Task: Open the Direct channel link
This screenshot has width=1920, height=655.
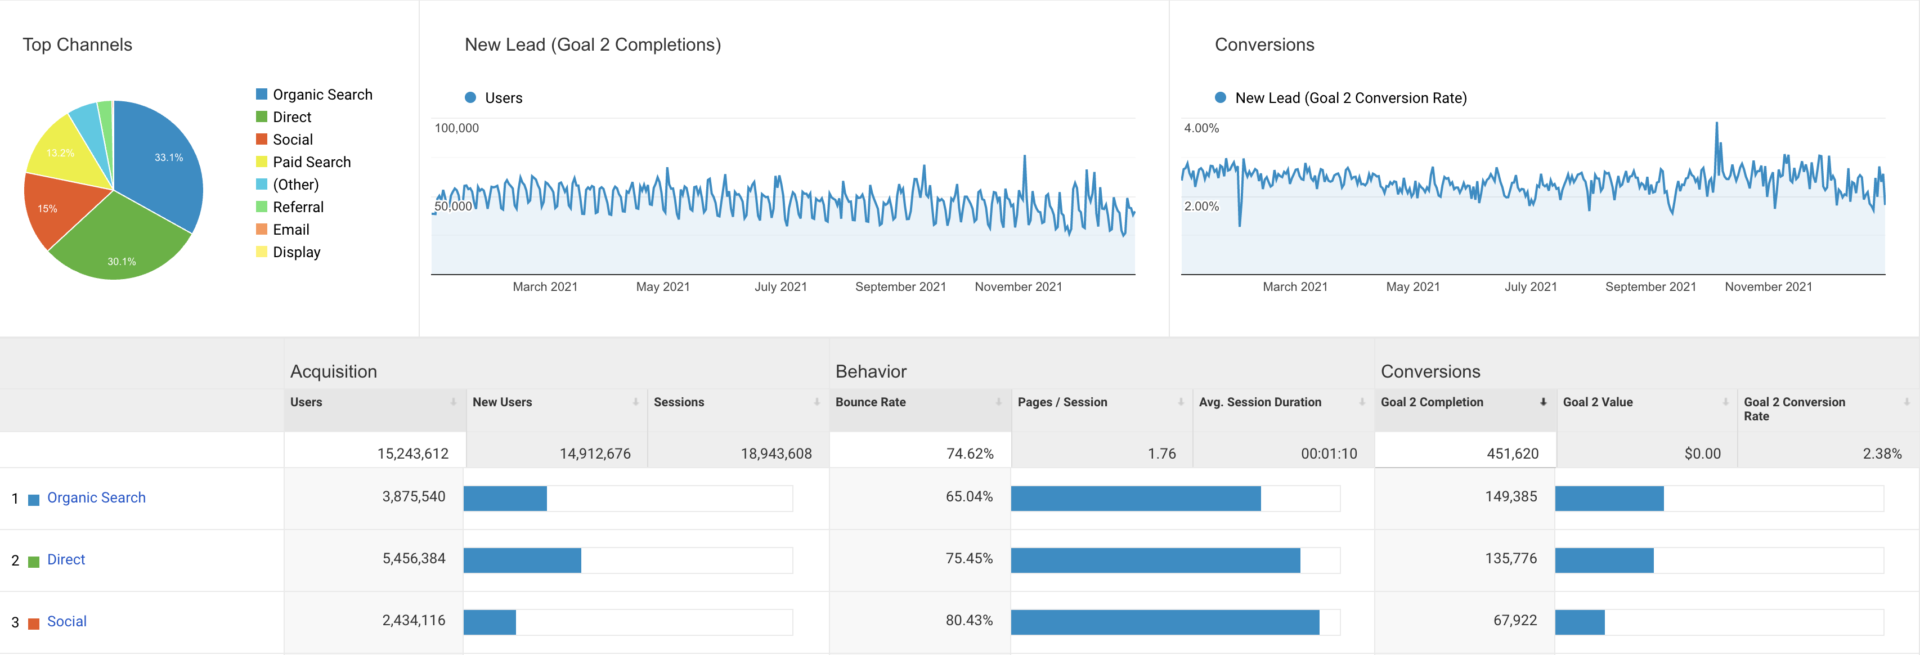Action: (66, 560)
